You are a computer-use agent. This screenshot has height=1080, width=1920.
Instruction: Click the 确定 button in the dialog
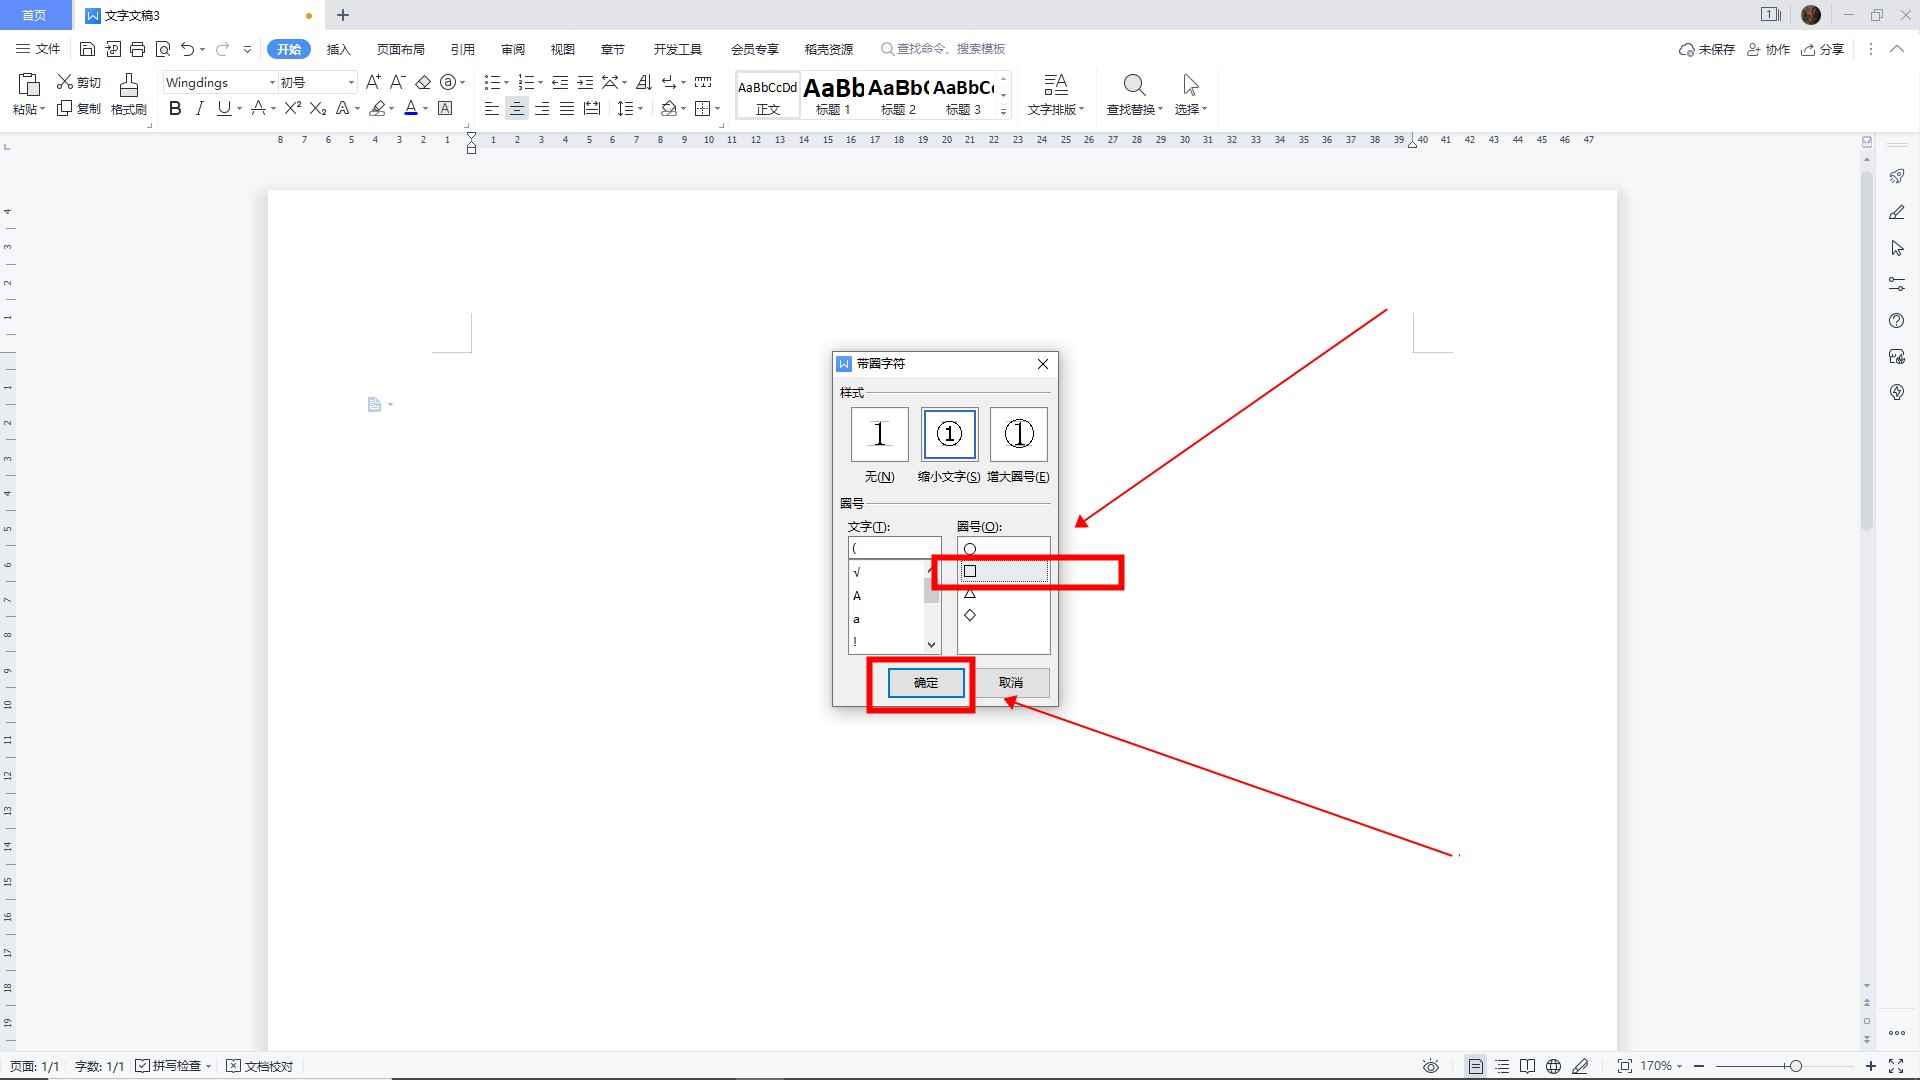pos(926,683)
